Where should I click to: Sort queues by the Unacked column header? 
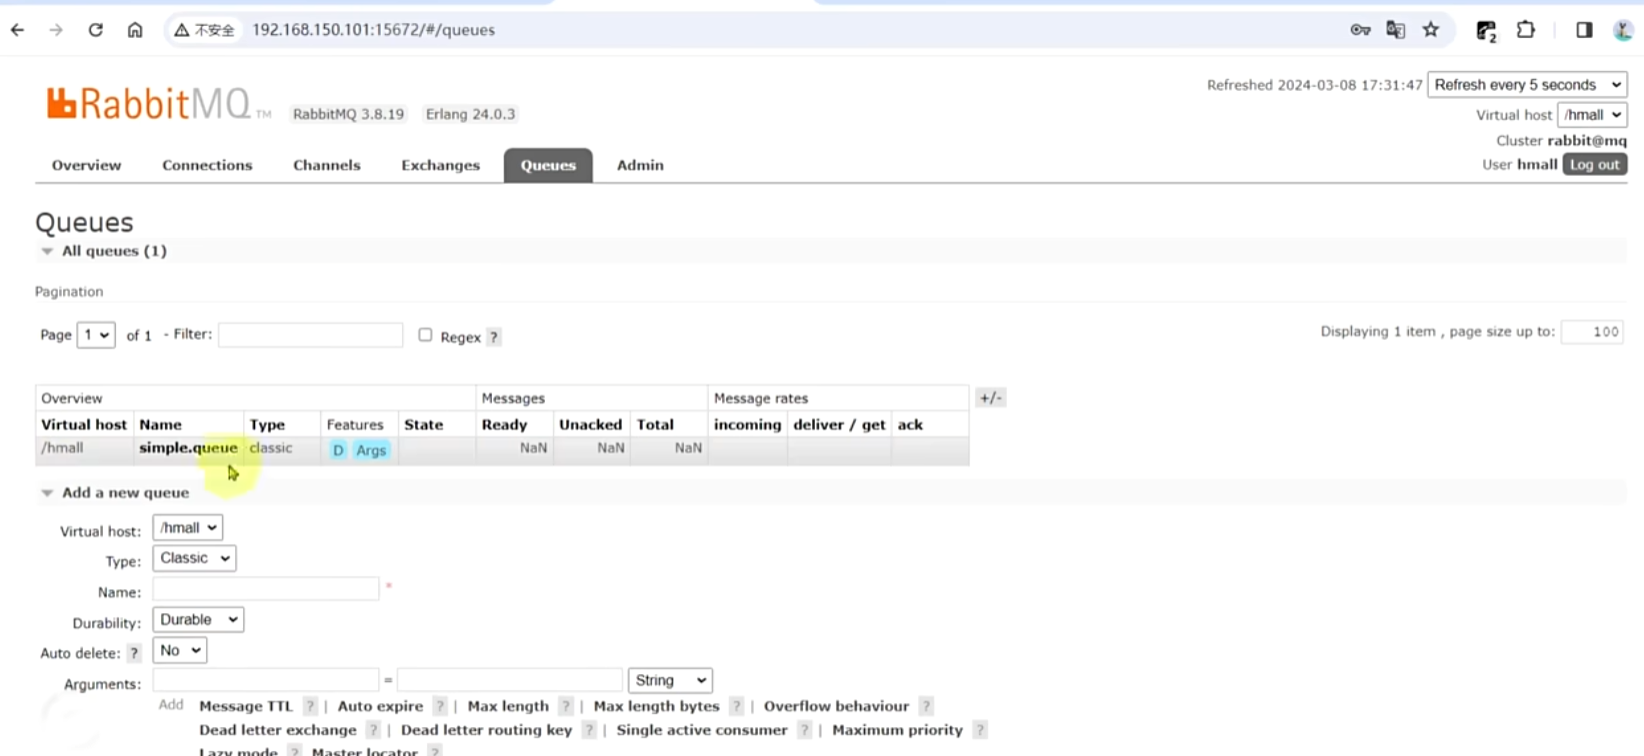(590, 425)
